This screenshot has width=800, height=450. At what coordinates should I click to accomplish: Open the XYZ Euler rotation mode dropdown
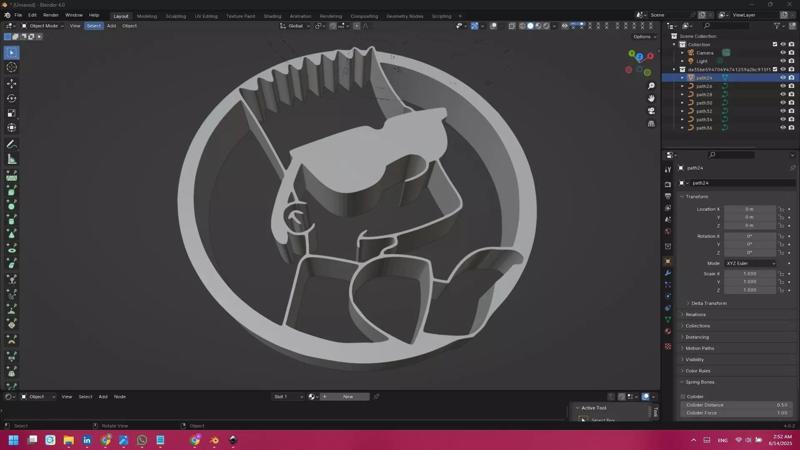(x=750, y=263)
